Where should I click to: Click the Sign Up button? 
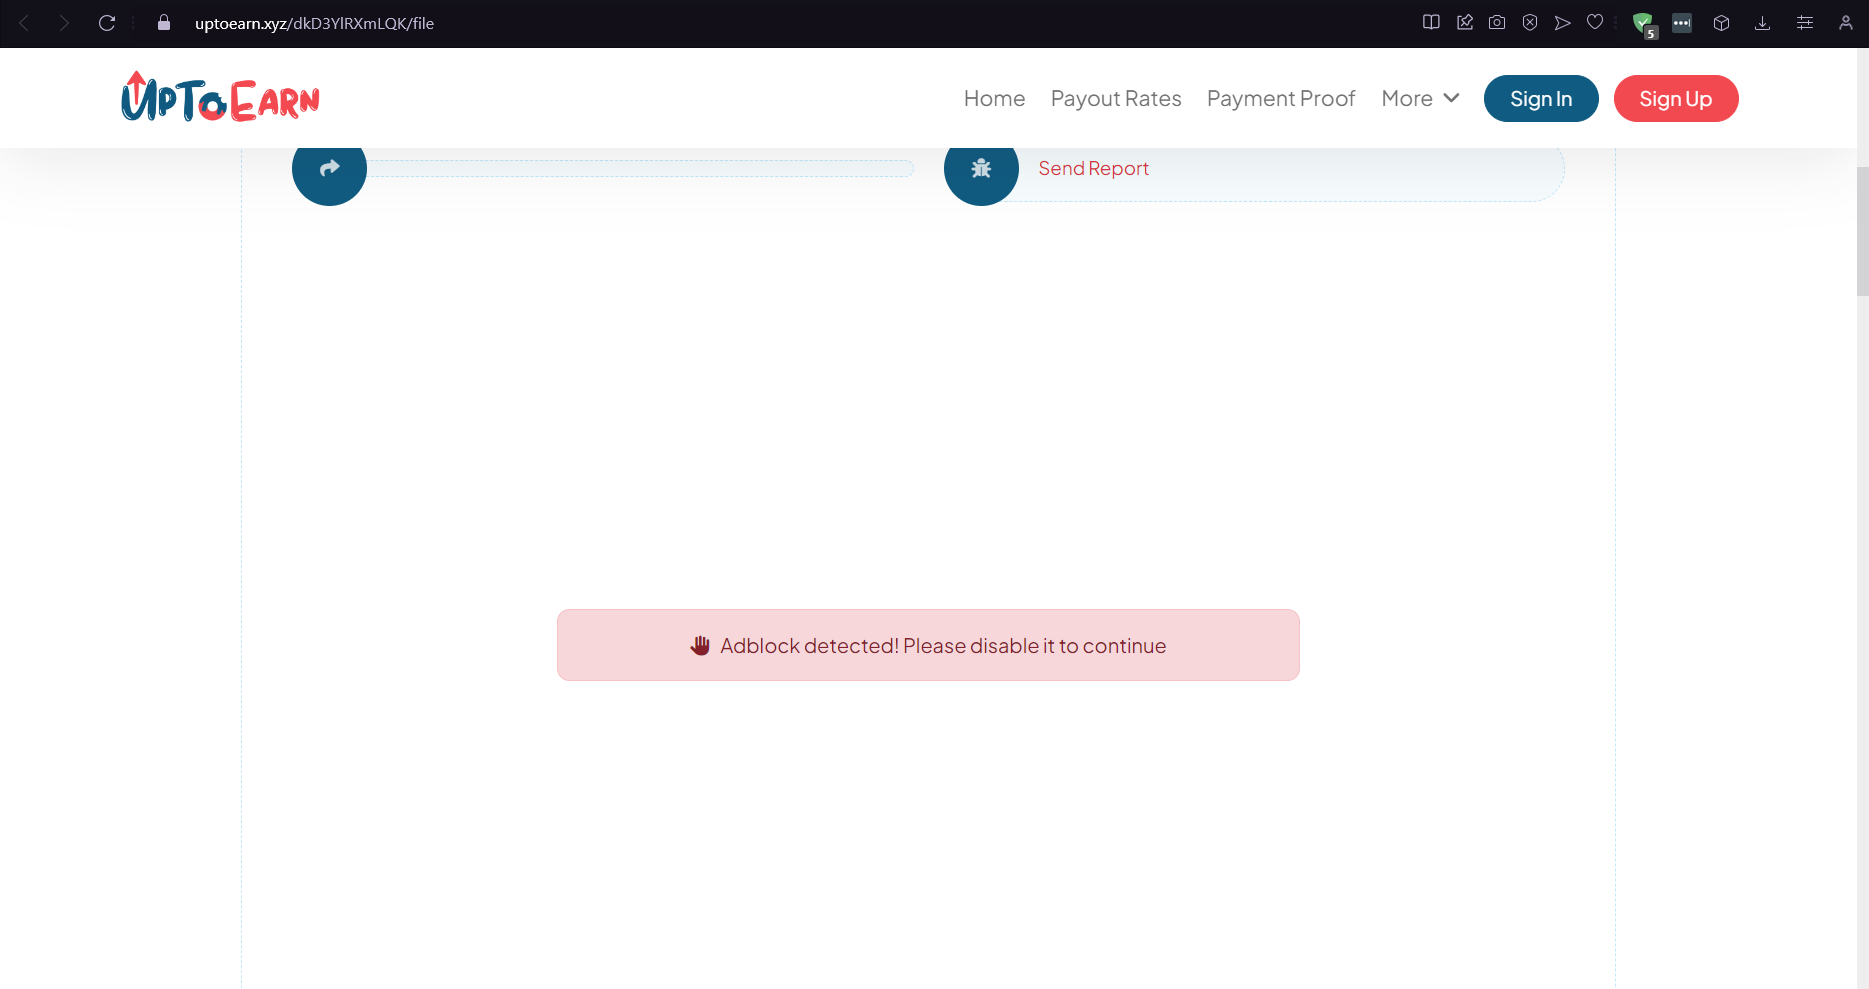tap(1676, 98)
